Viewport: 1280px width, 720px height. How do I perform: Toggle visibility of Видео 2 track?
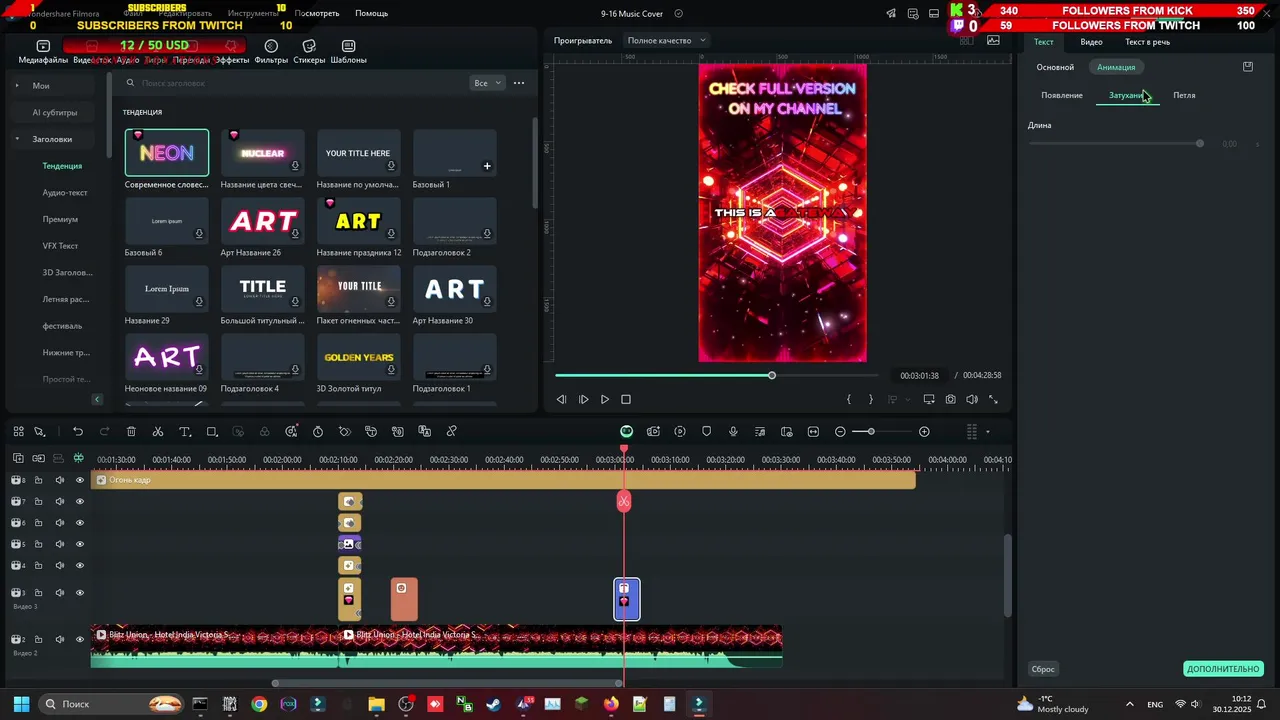80,639
